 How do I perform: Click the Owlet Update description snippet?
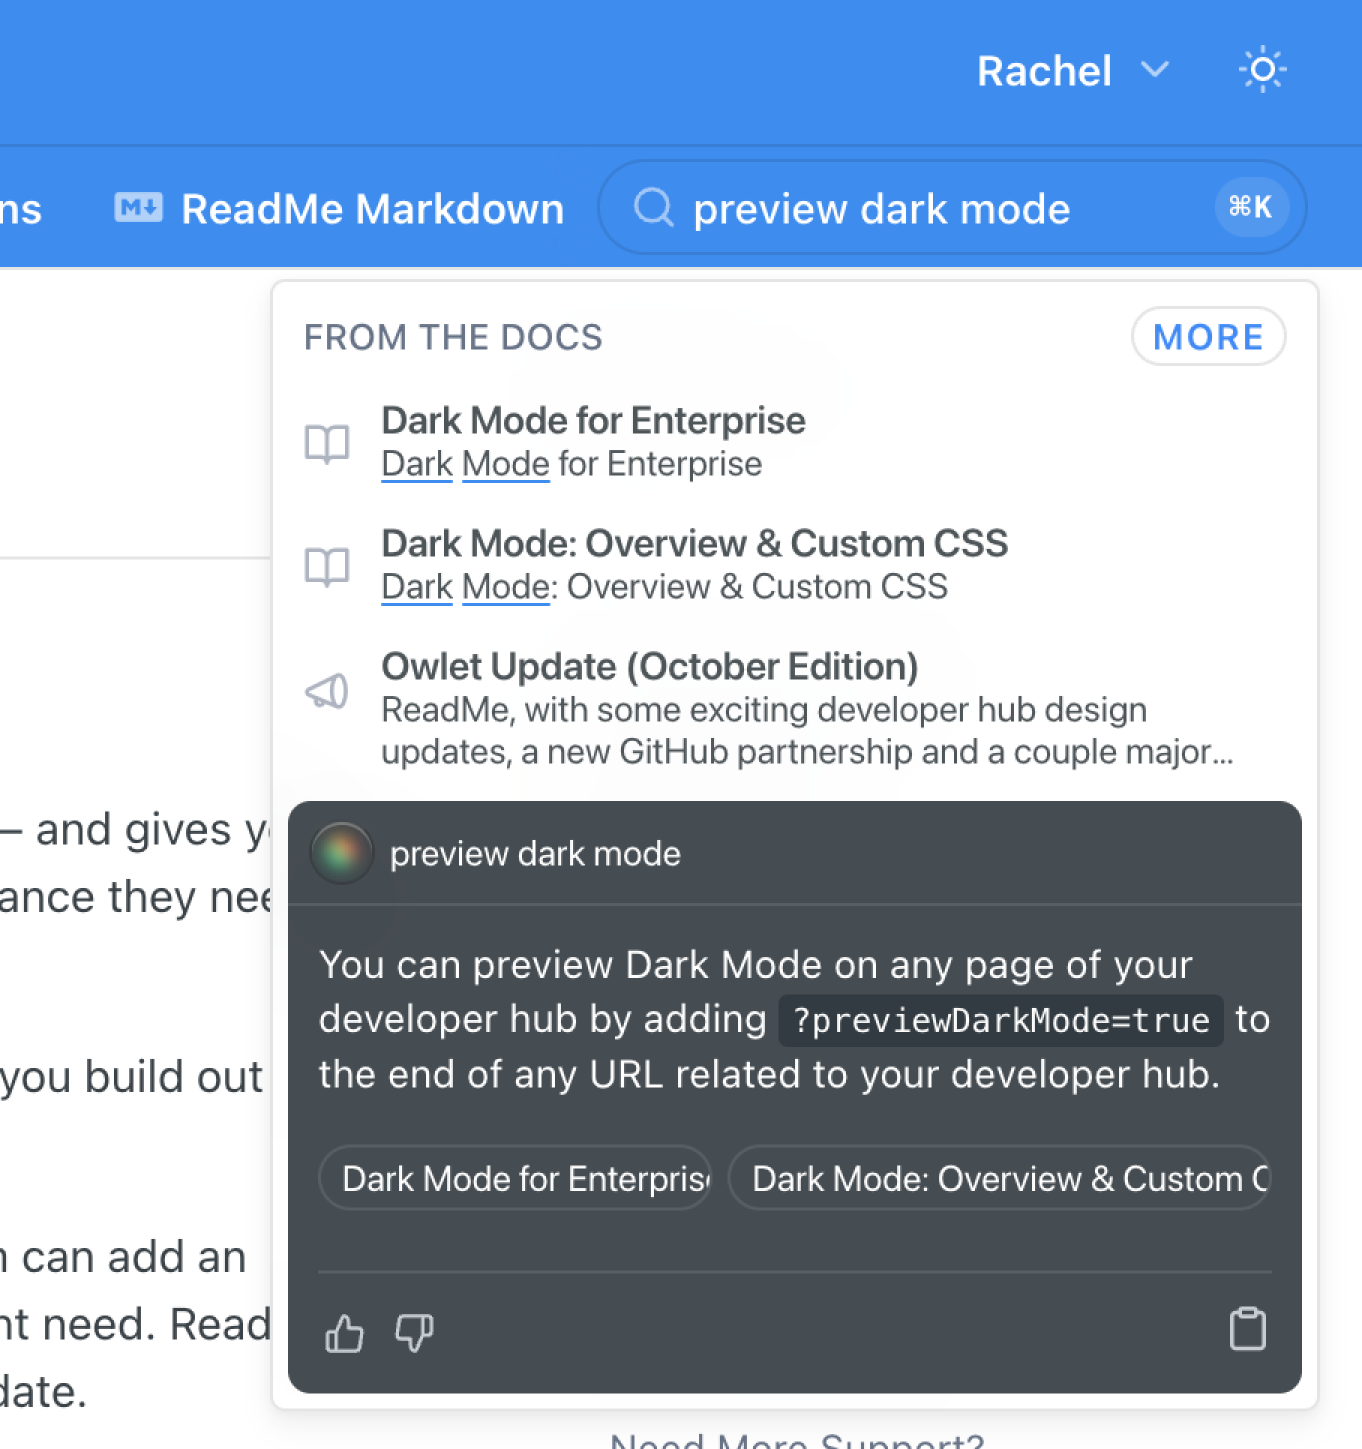pos(807,731)
